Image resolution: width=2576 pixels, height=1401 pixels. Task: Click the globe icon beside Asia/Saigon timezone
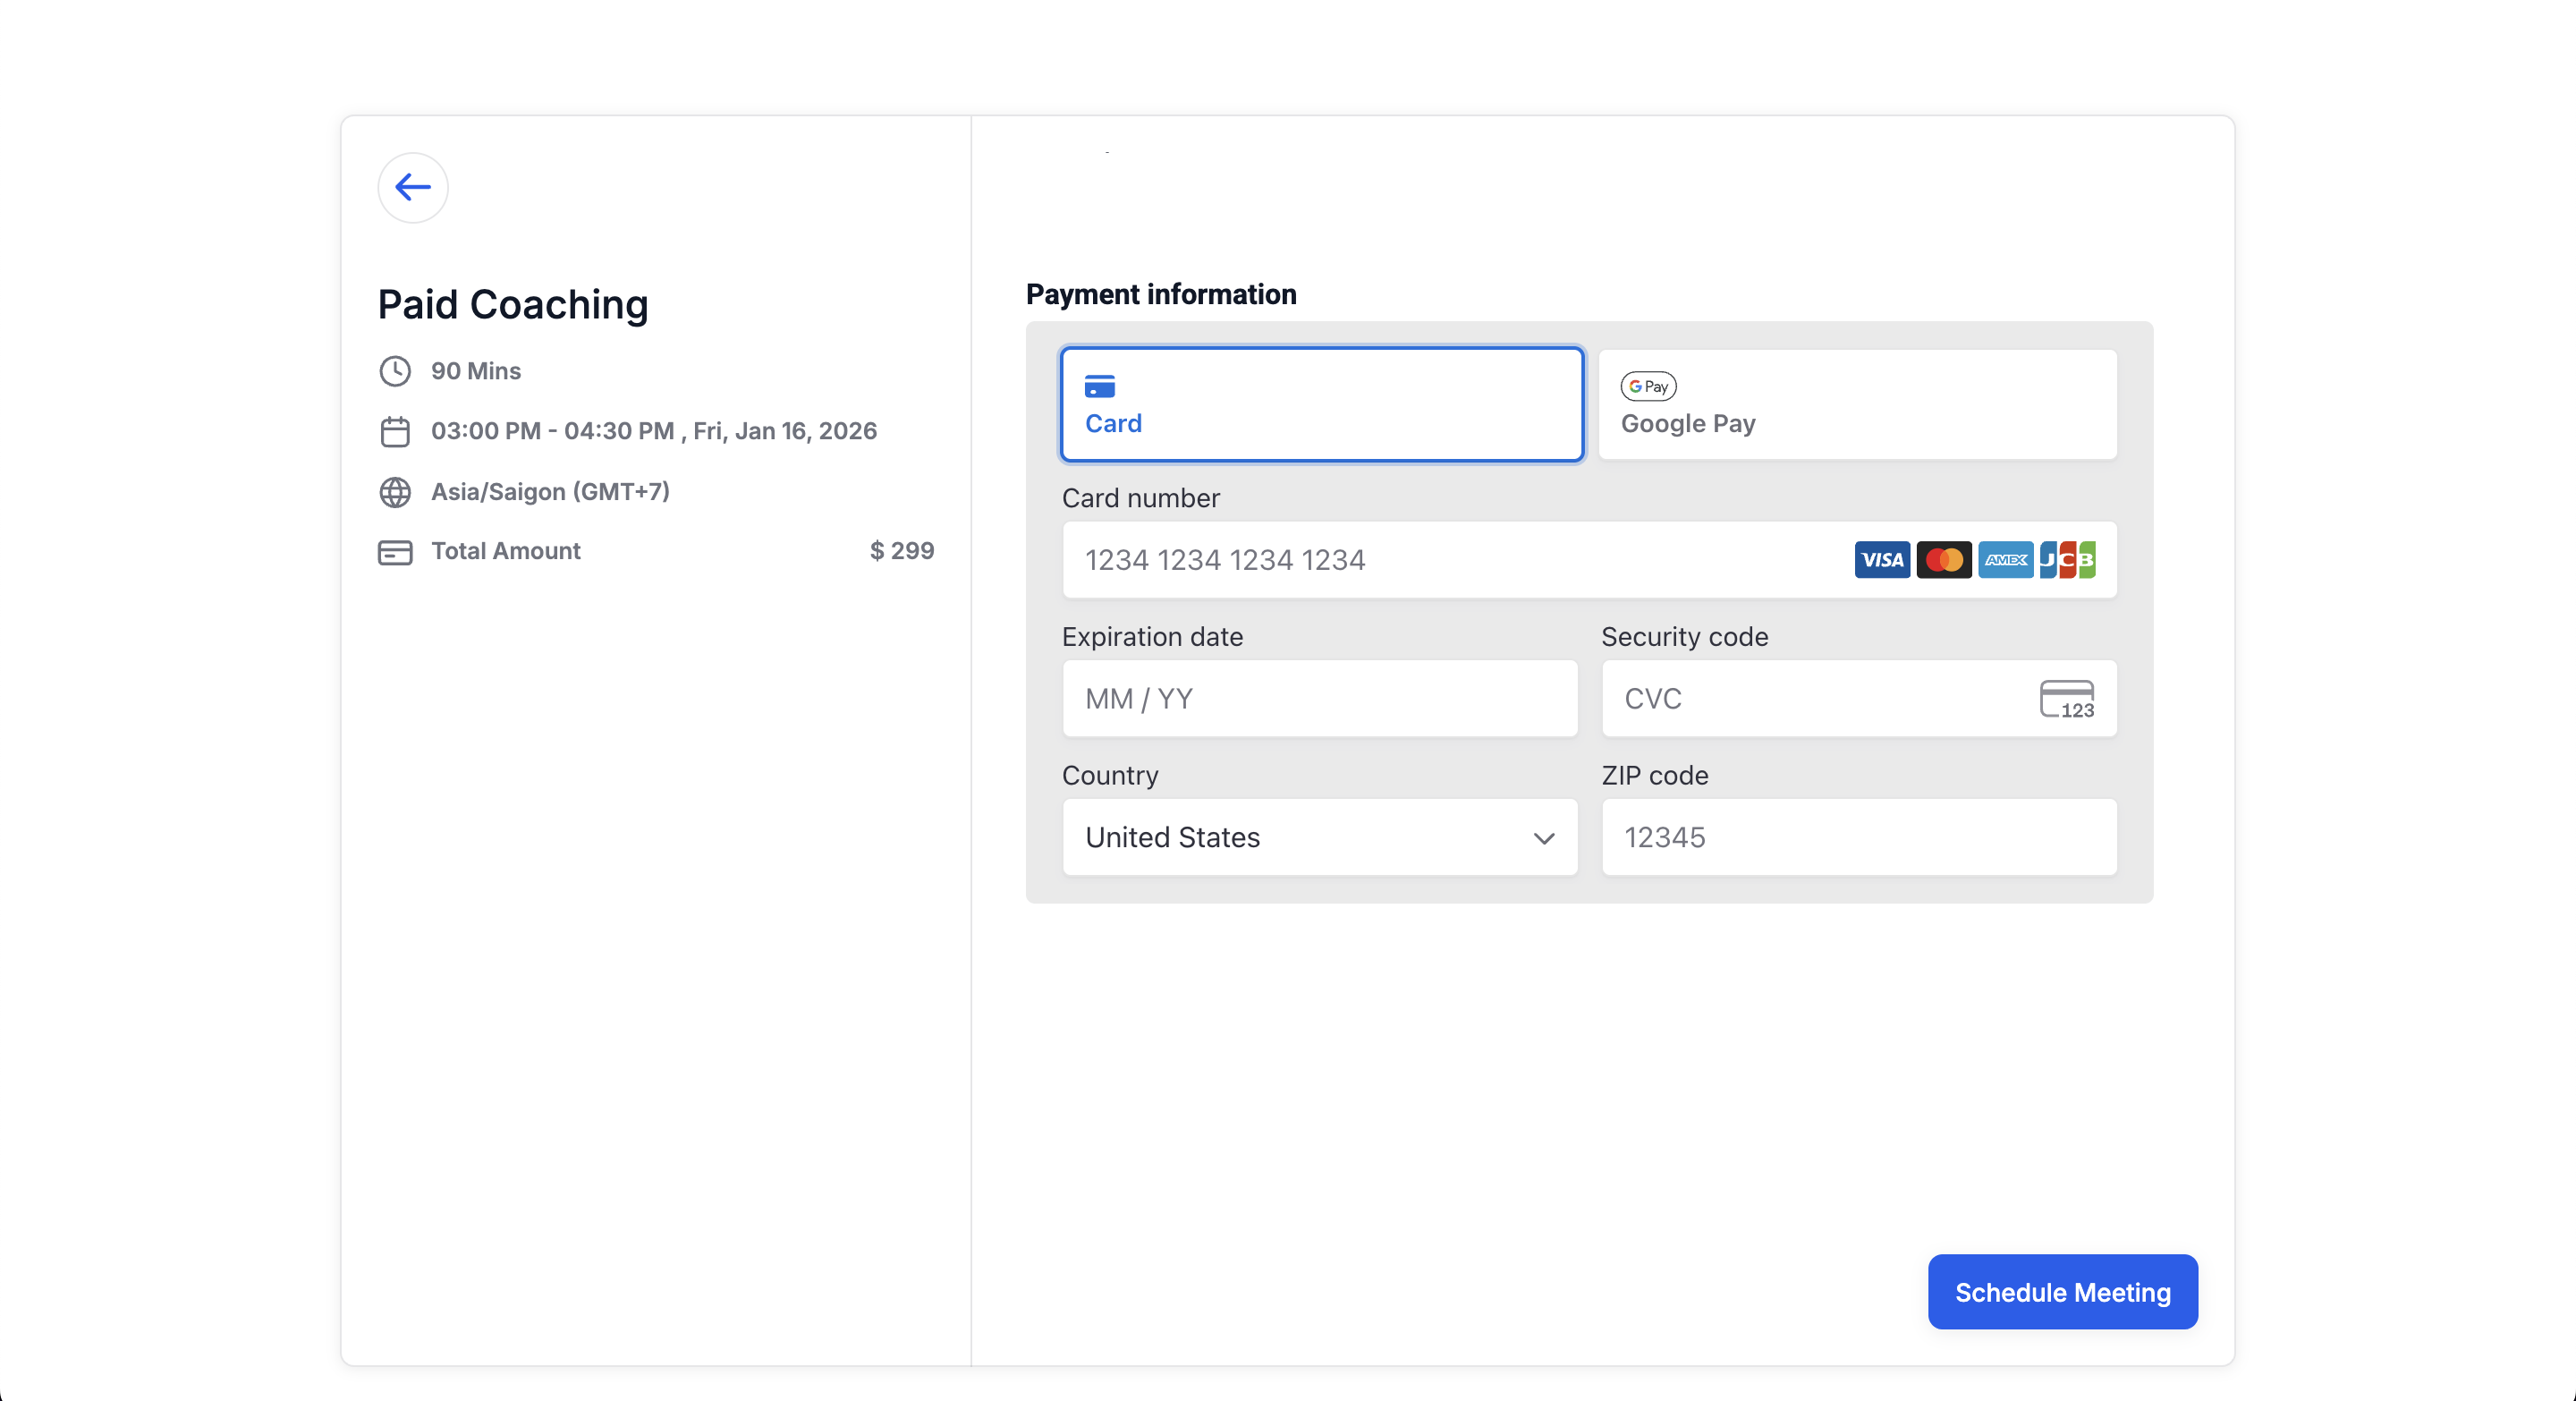[x=395, y=492]
